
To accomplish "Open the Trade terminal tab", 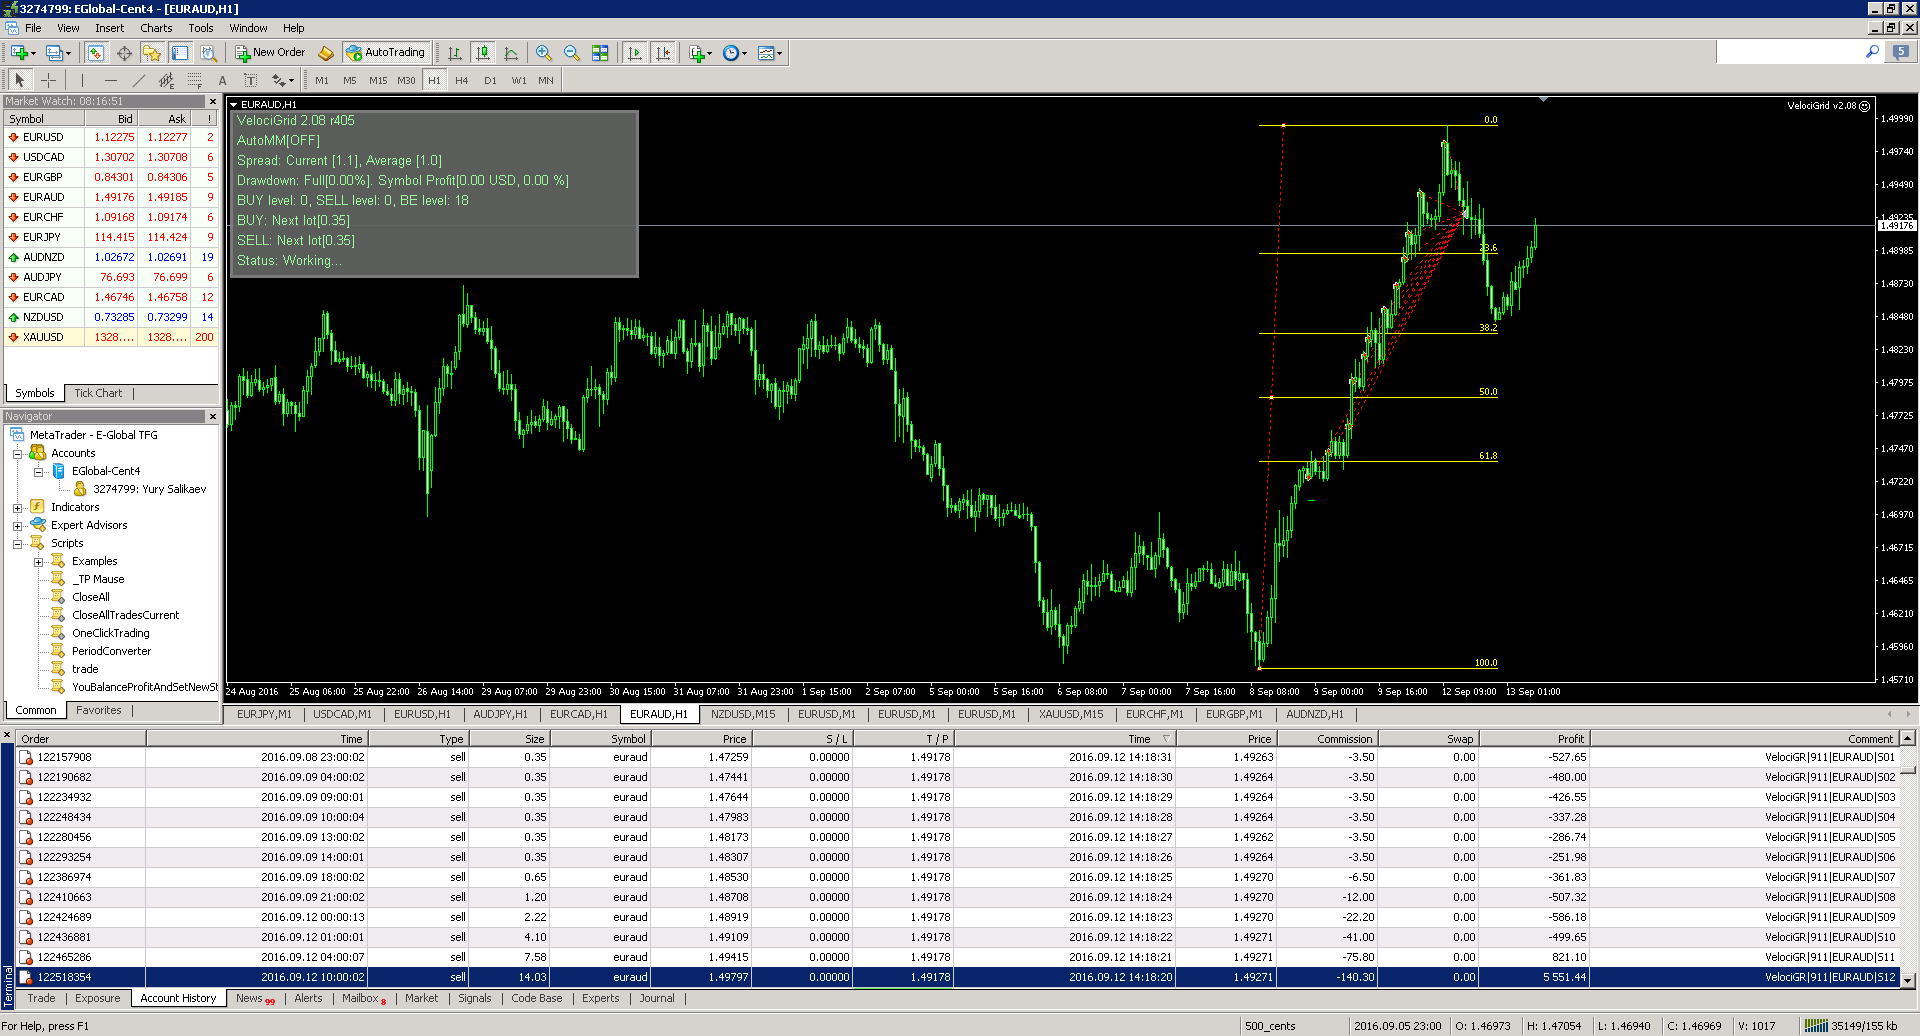I will click(x=41, y=998).
